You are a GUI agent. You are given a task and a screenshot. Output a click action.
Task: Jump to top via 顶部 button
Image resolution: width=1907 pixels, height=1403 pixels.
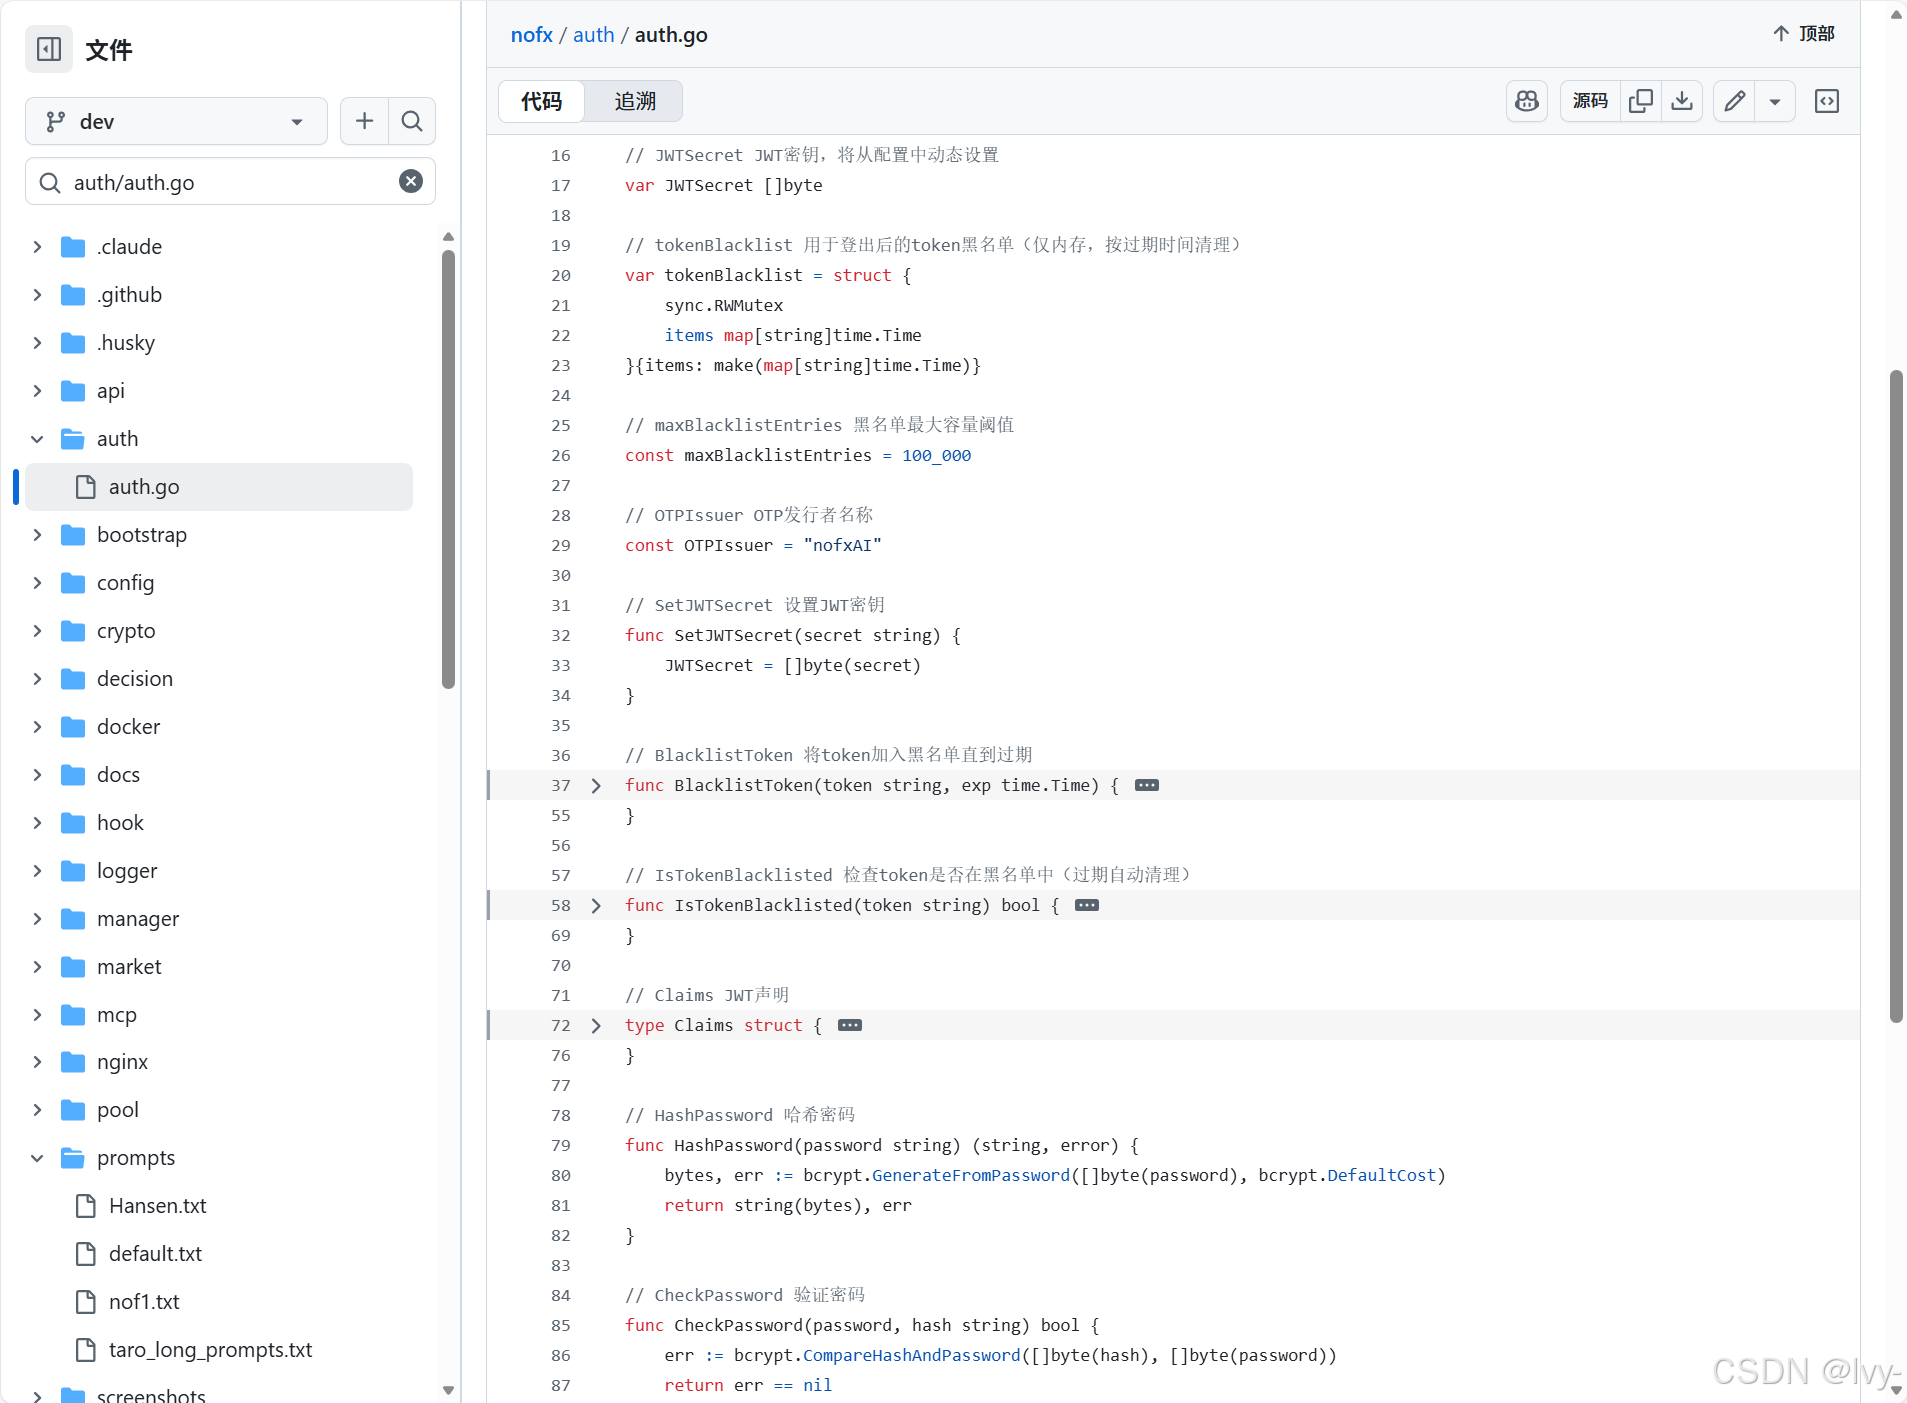[1803, 34]
